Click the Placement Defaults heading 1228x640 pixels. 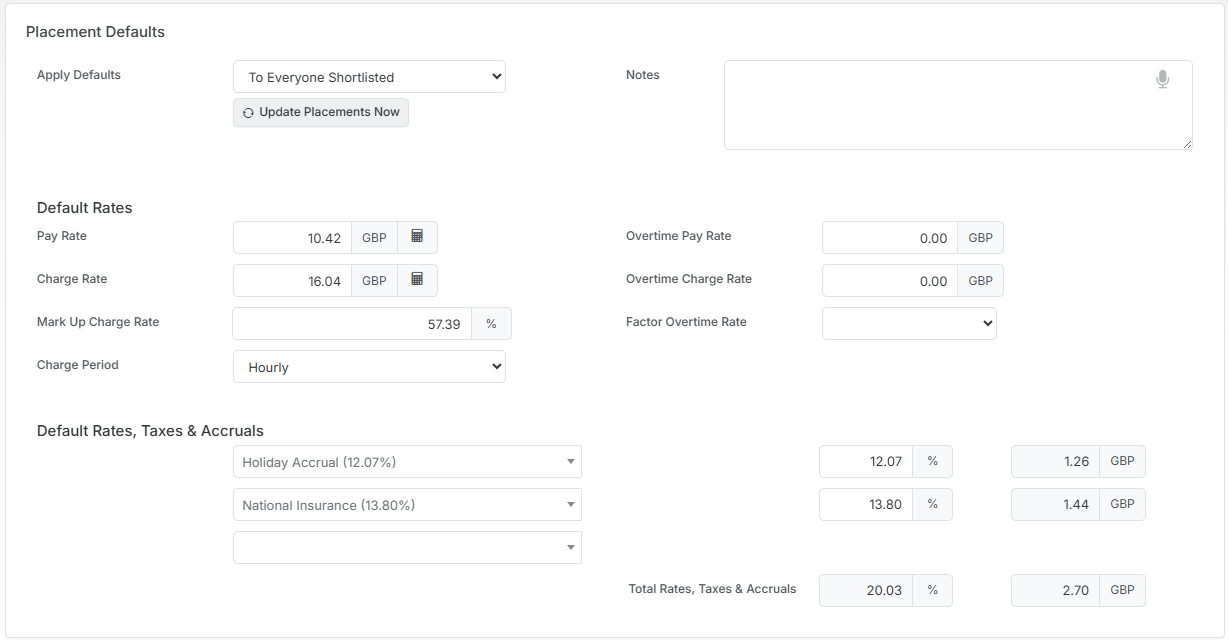pos(95,32)
